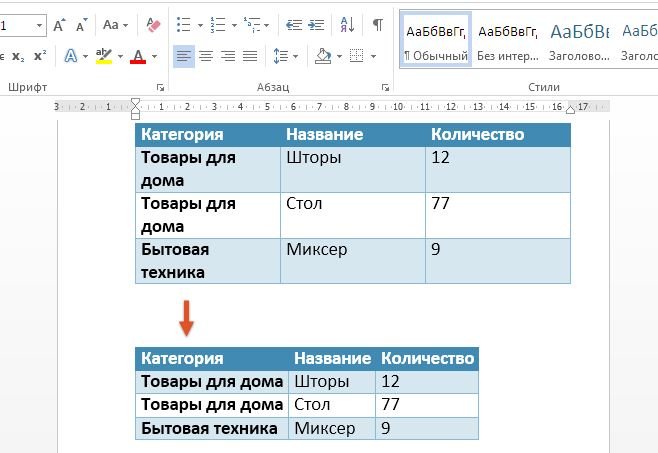The height and width of the screenshot is (453, 658).
Task: Toggle justify text alignment
Action: (x=249, y=56)
